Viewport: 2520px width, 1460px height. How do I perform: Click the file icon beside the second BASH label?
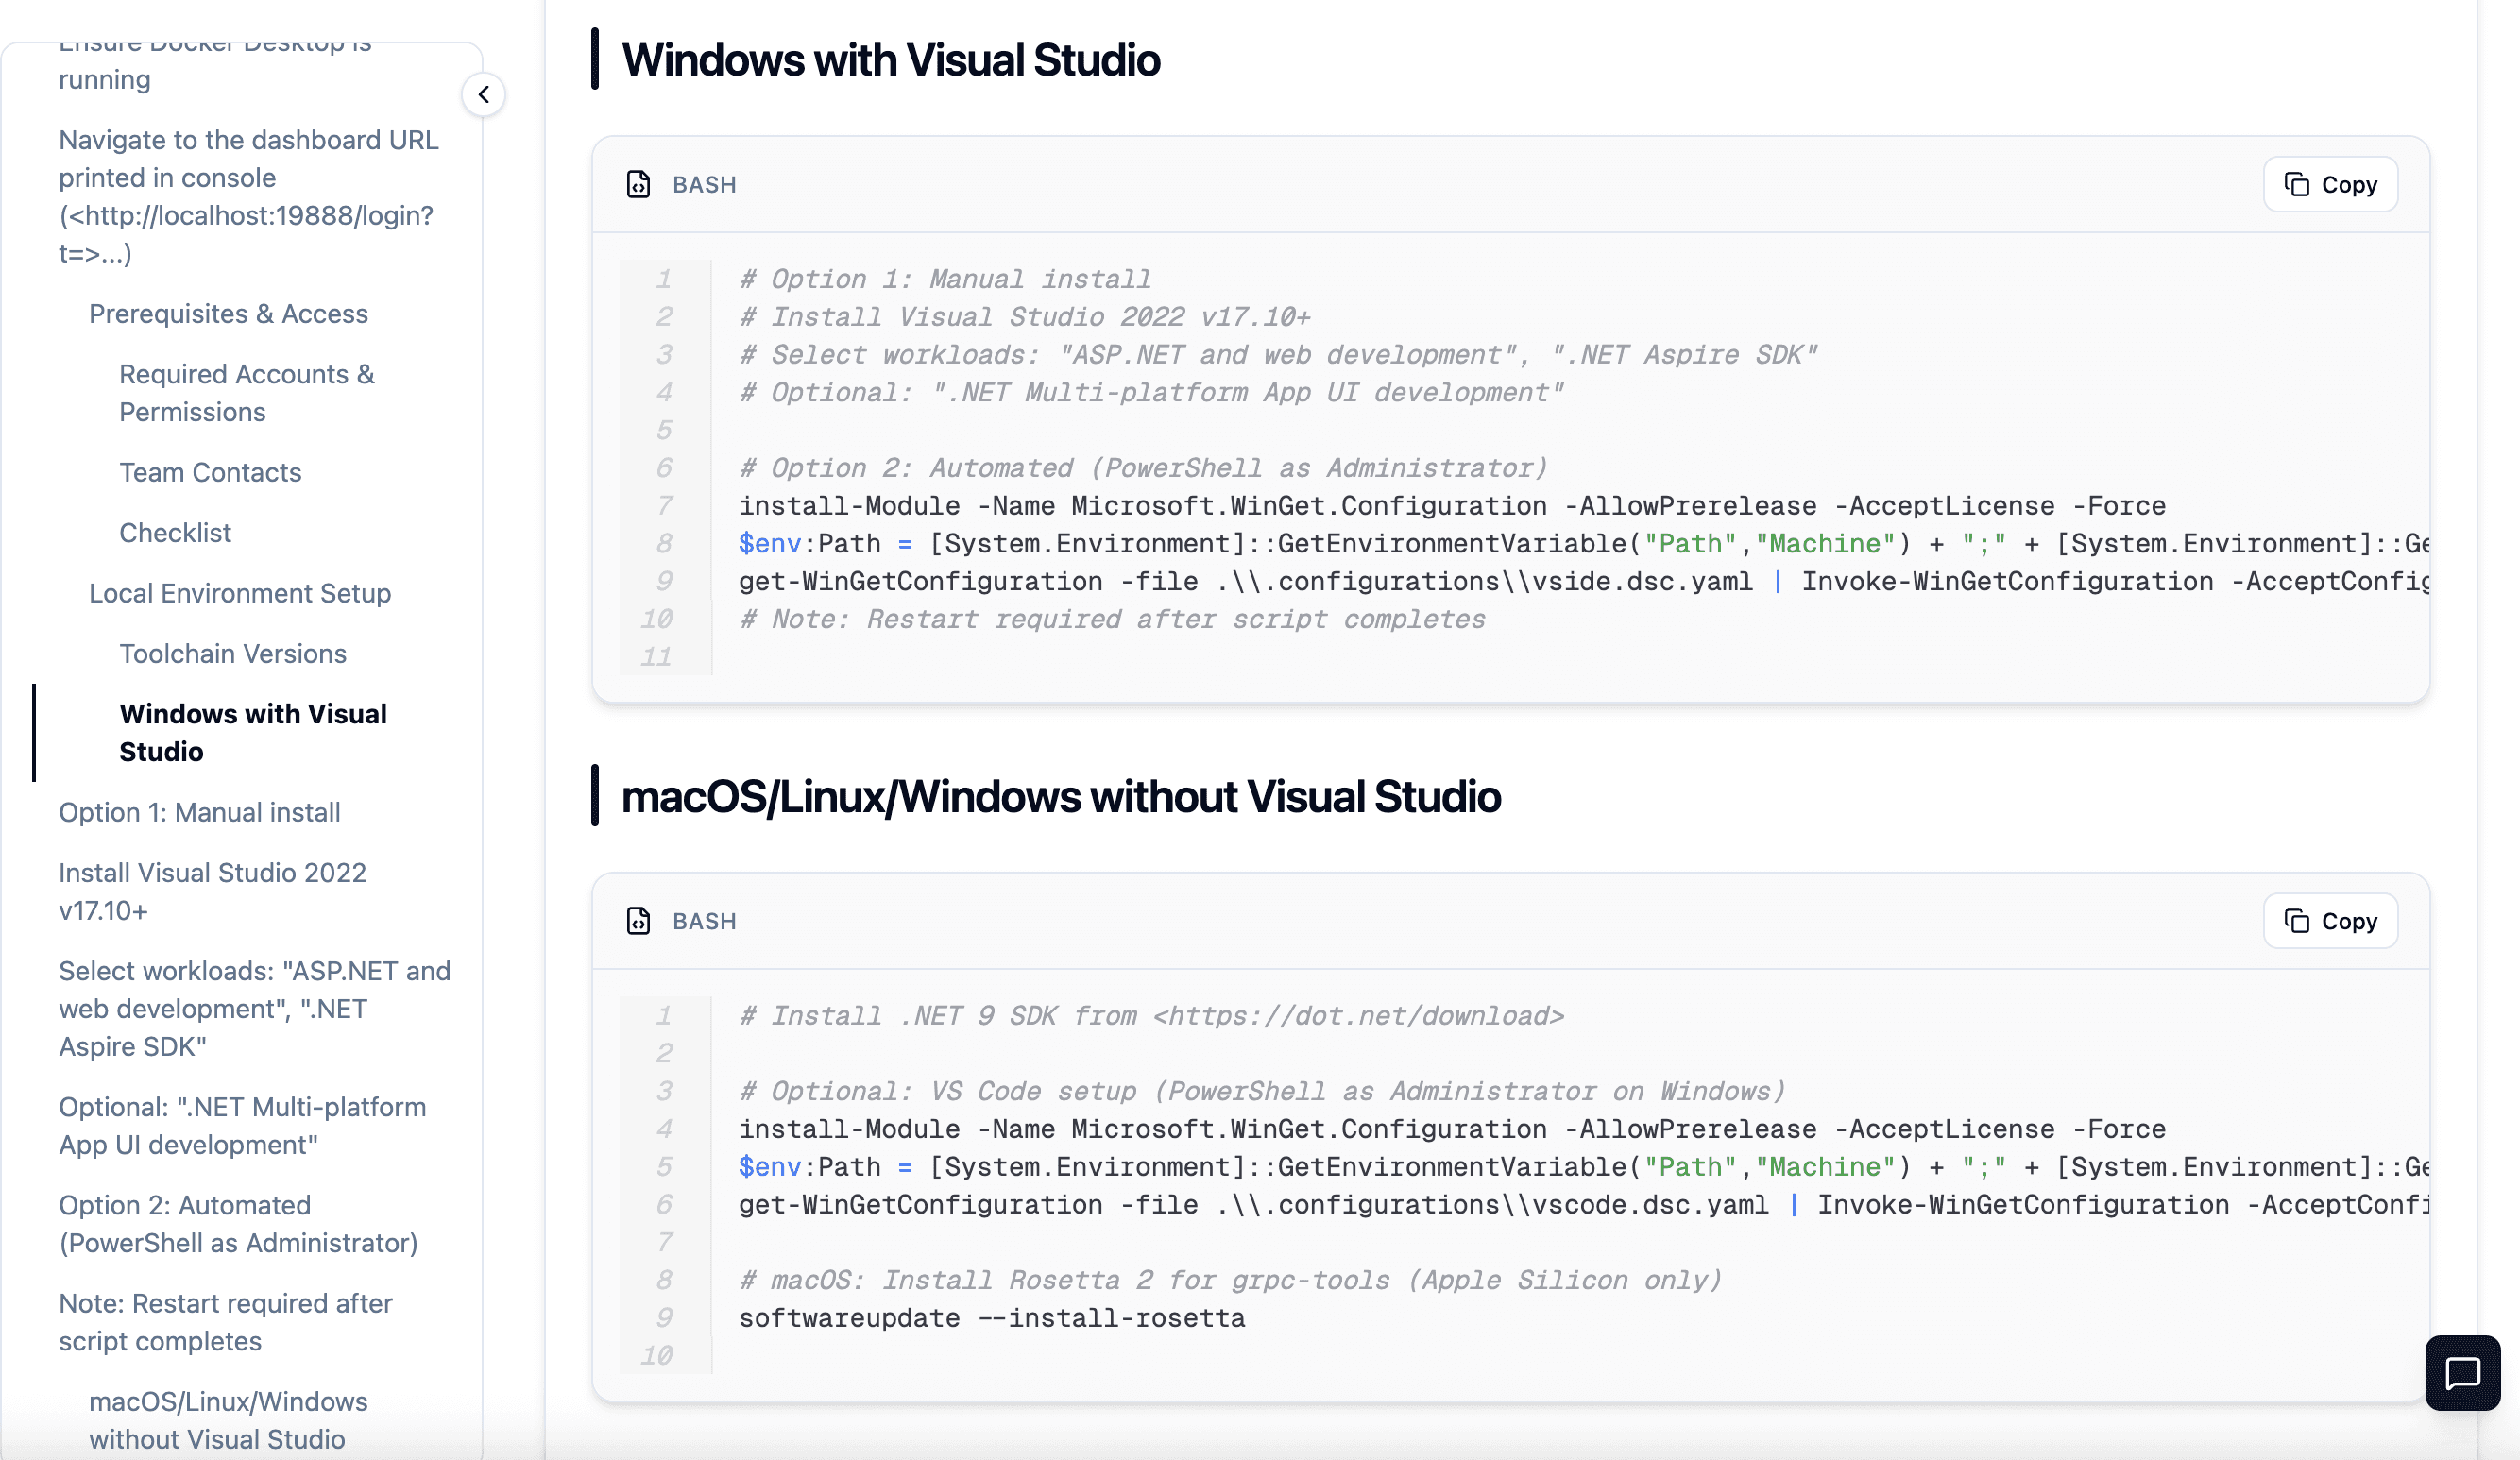639,921
